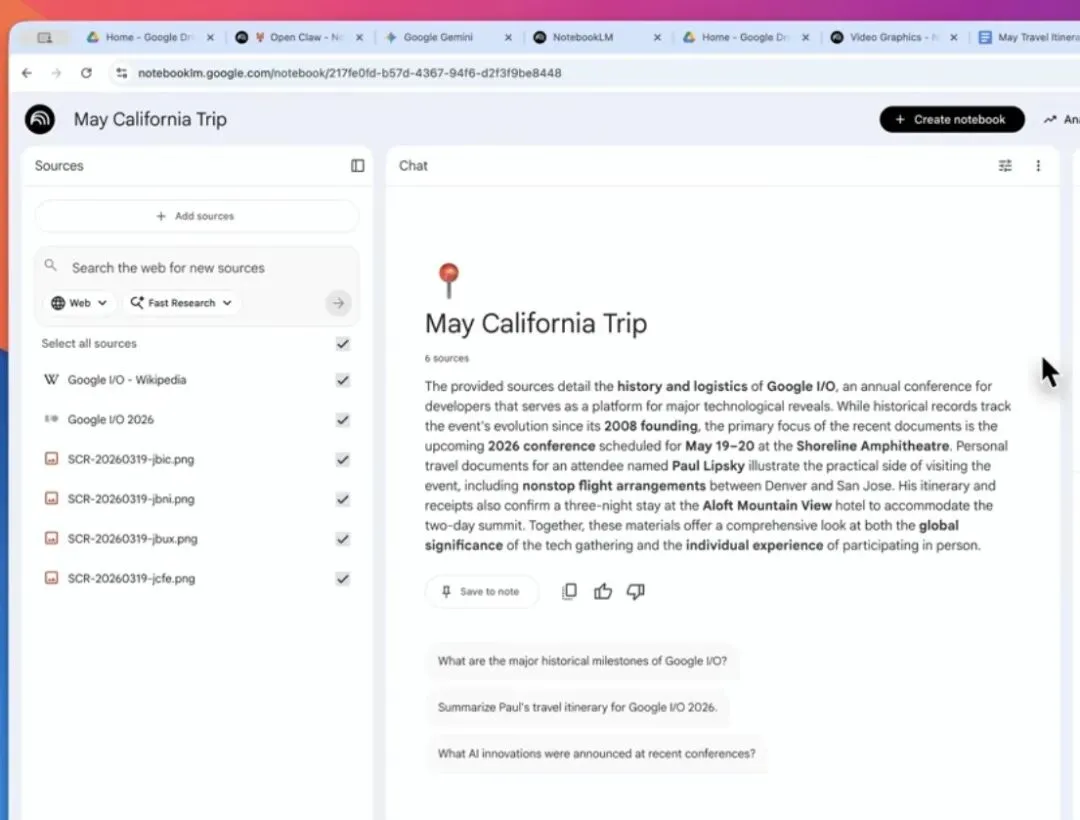
Task: Select Summarize Paul's travel itinerary suggestion
Action: click(x=577, y=707)
